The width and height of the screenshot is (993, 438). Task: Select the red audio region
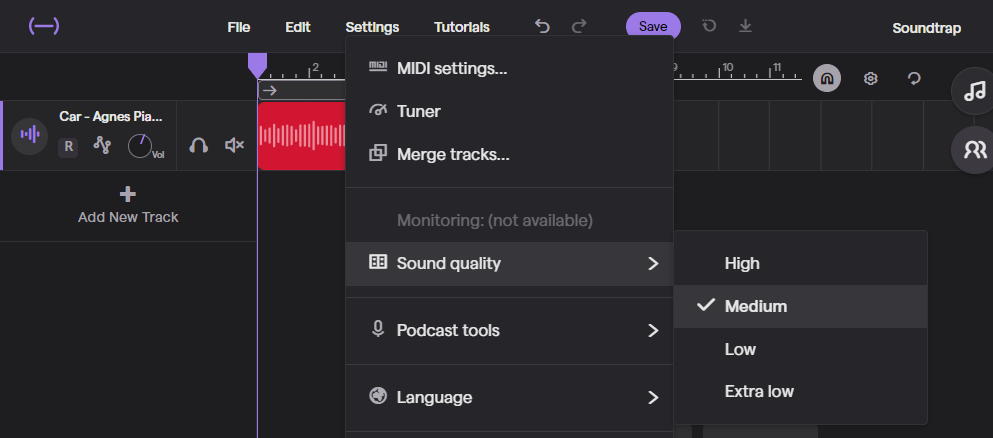(x=302, y=136)
